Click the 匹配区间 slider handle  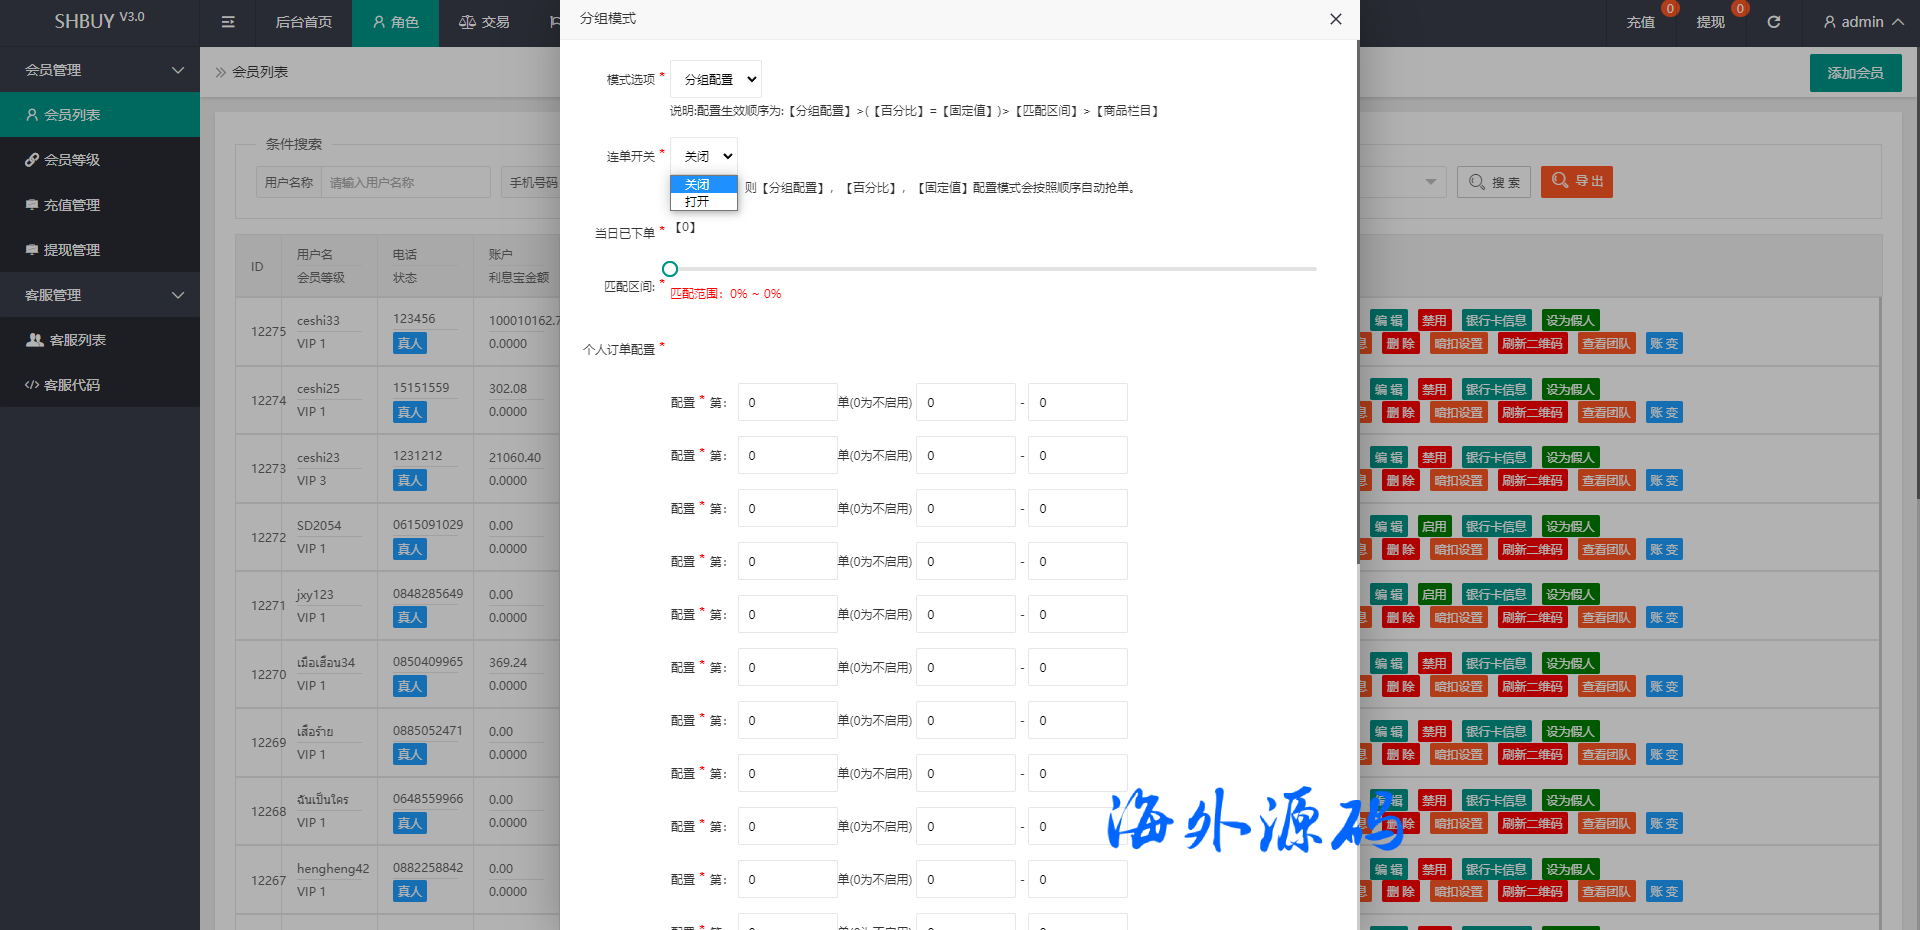(670, 269)
